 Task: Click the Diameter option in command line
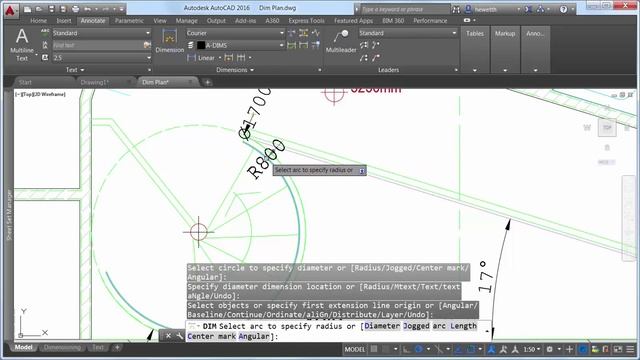382,326
